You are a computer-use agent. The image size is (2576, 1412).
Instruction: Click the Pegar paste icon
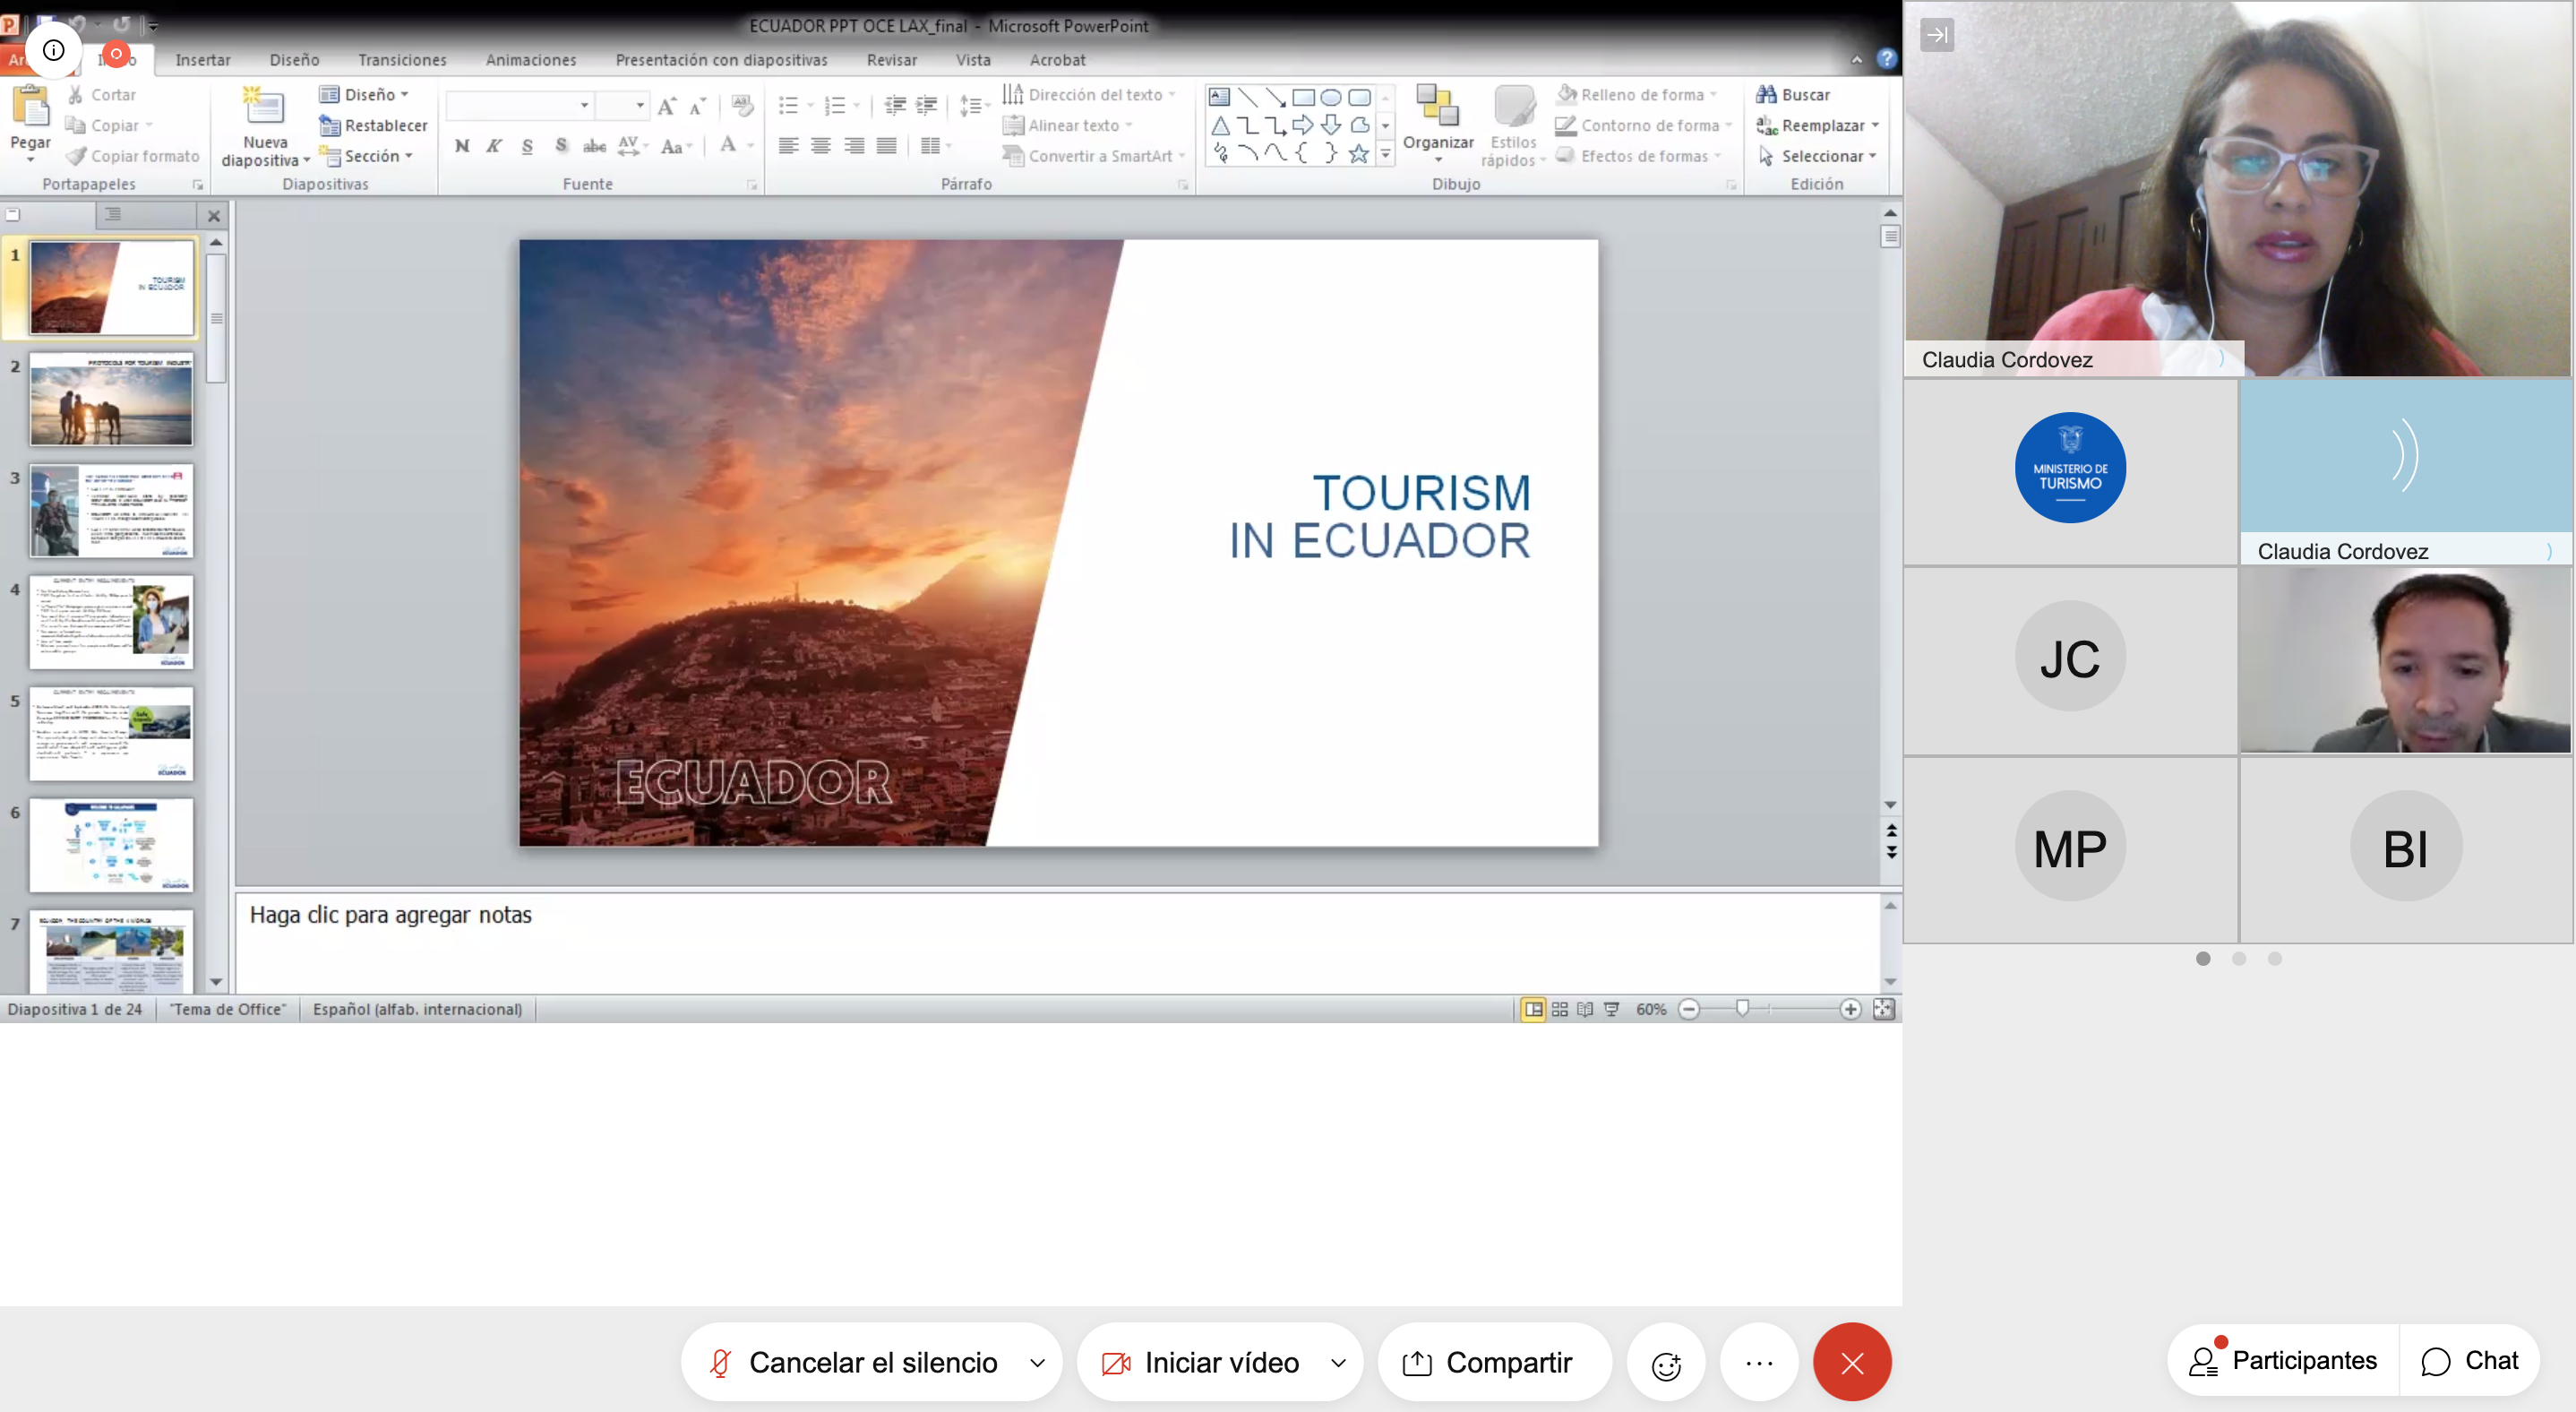pyautogui.click(x=30, y=107)
